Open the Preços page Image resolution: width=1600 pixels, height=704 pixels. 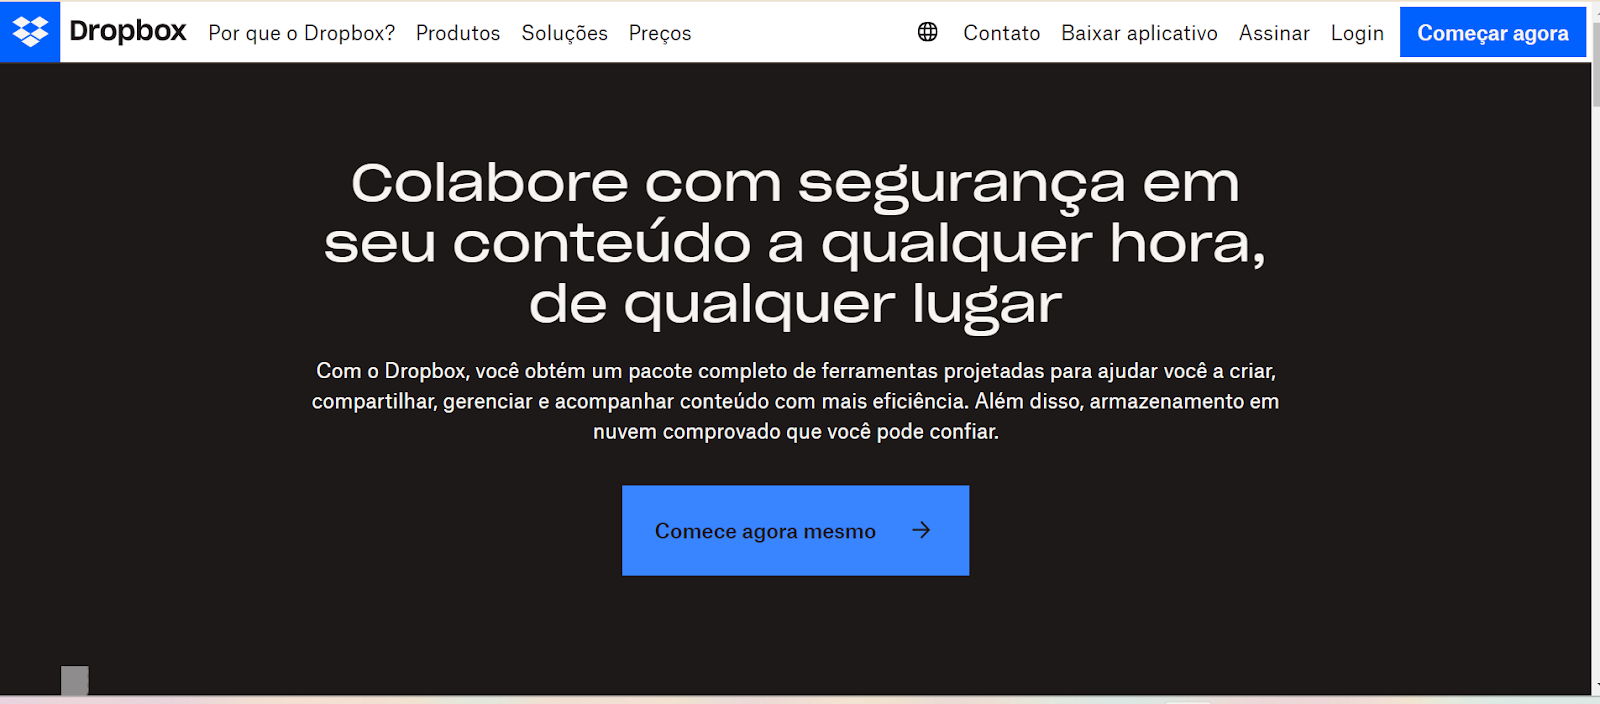(660, 33)
